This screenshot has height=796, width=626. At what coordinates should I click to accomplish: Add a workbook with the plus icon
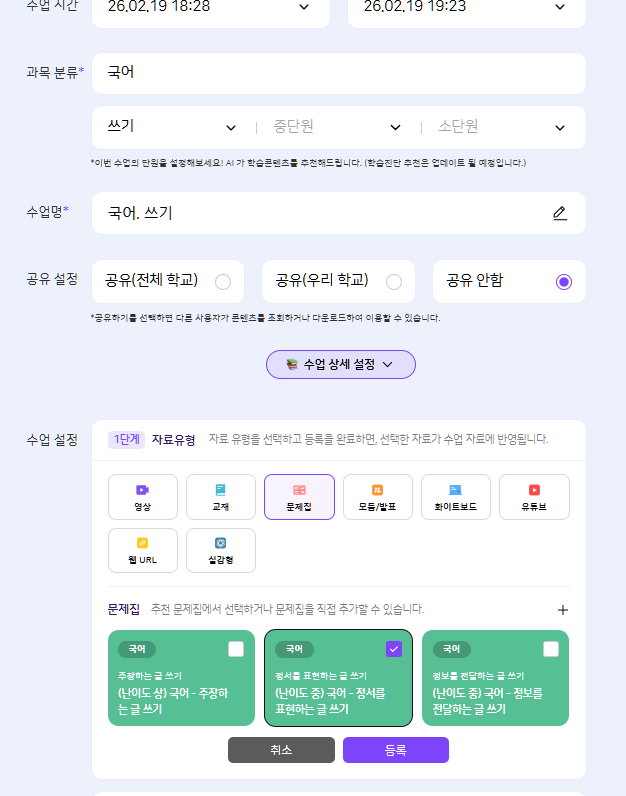563,609
